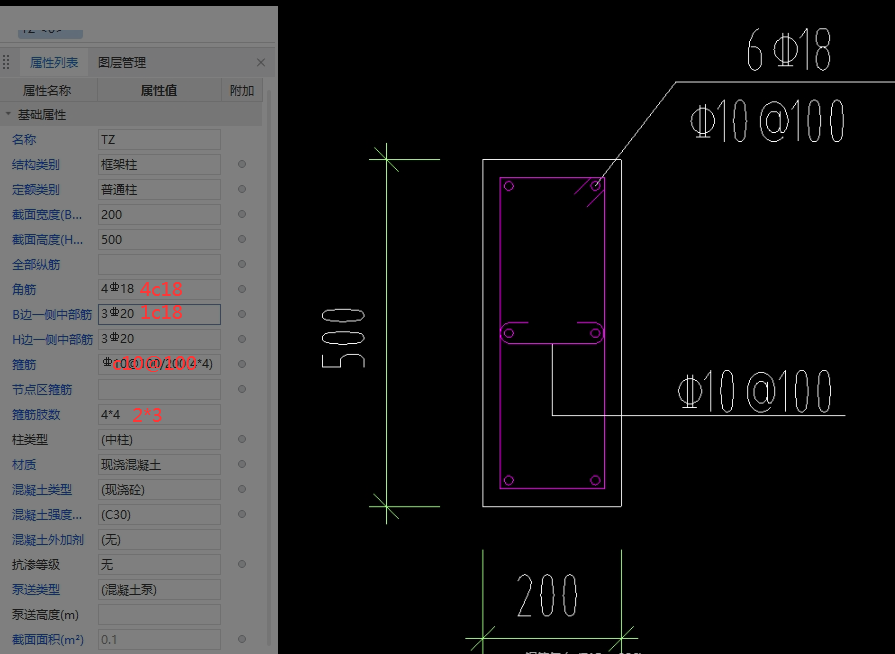Toggle 附加 circle for 结构类别 row
The width and height of the screenshot is (895, 654).
pos(242,164)
